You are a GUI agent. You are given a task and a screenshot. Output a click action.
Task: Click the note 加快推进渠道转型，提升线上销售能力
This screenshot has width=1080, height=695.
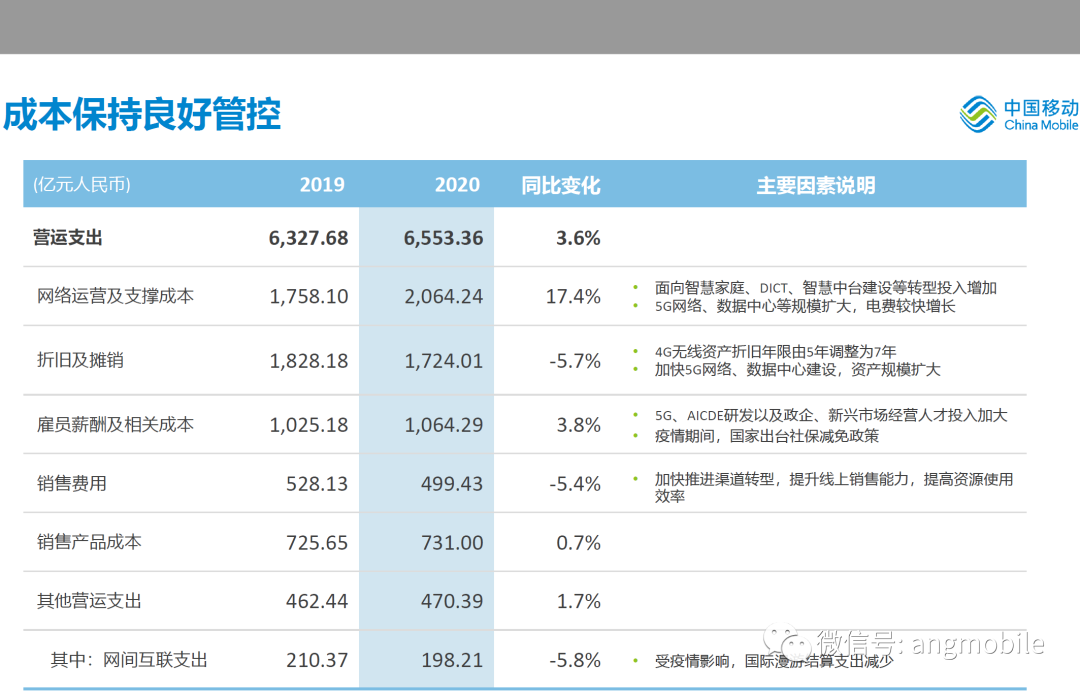point(782,479)
